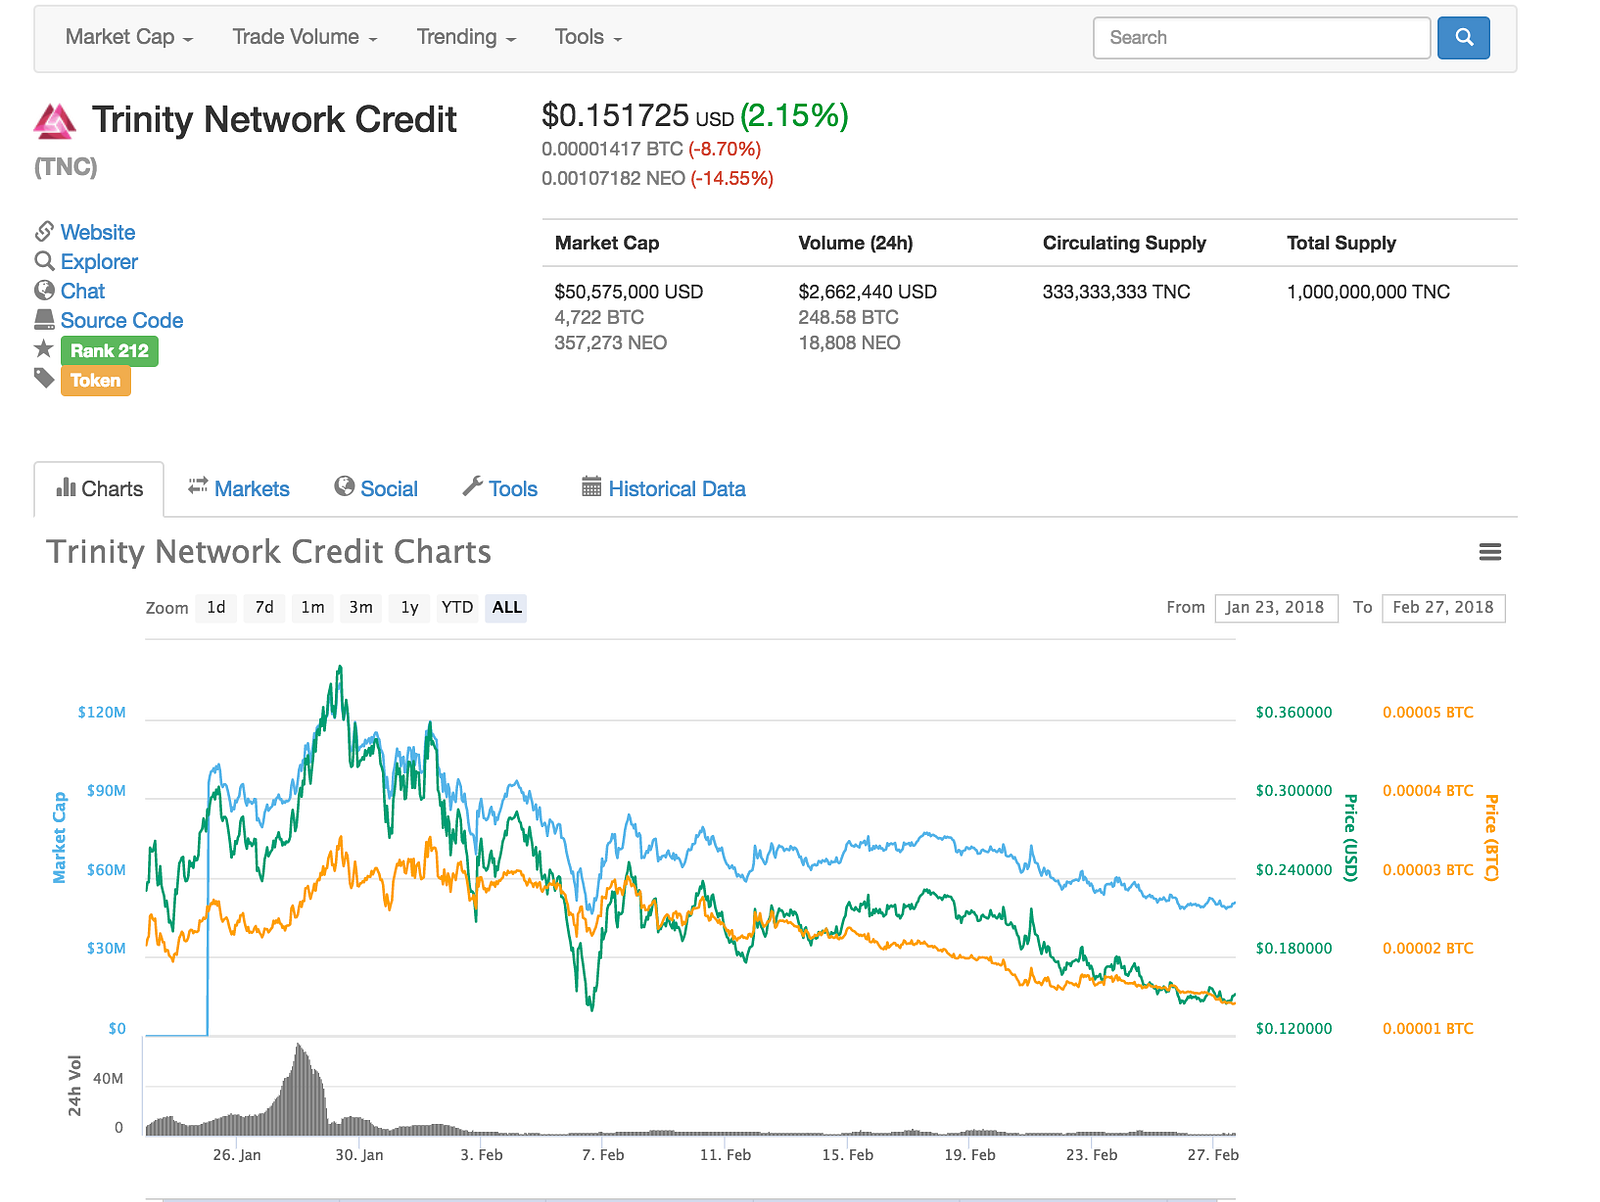Click the globe icon on Social tab
Image resolution: width=1600 pixels, height=1202 pixels.
pyautogui.click(x=344, y=486)
